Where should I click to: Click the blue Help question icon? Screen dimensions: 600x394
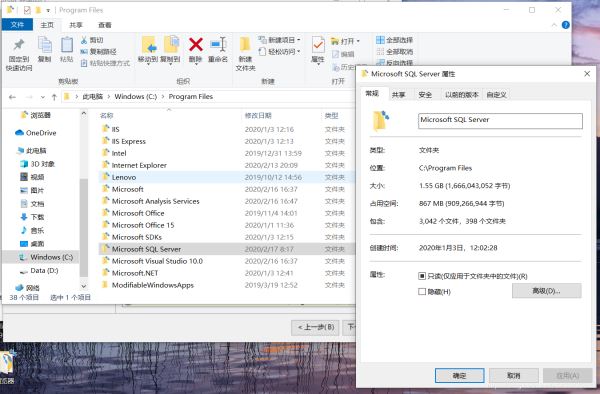point(565,25)
